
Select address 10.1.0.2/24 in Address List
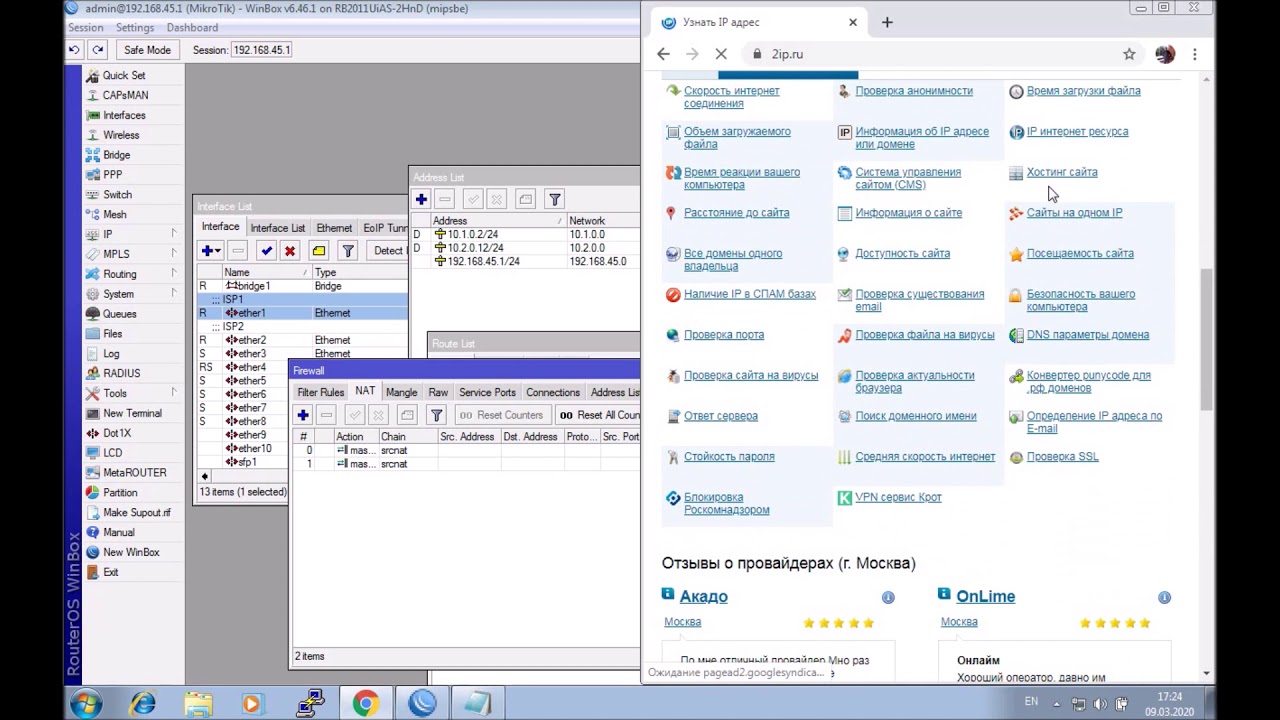click(x=525, y=234)
